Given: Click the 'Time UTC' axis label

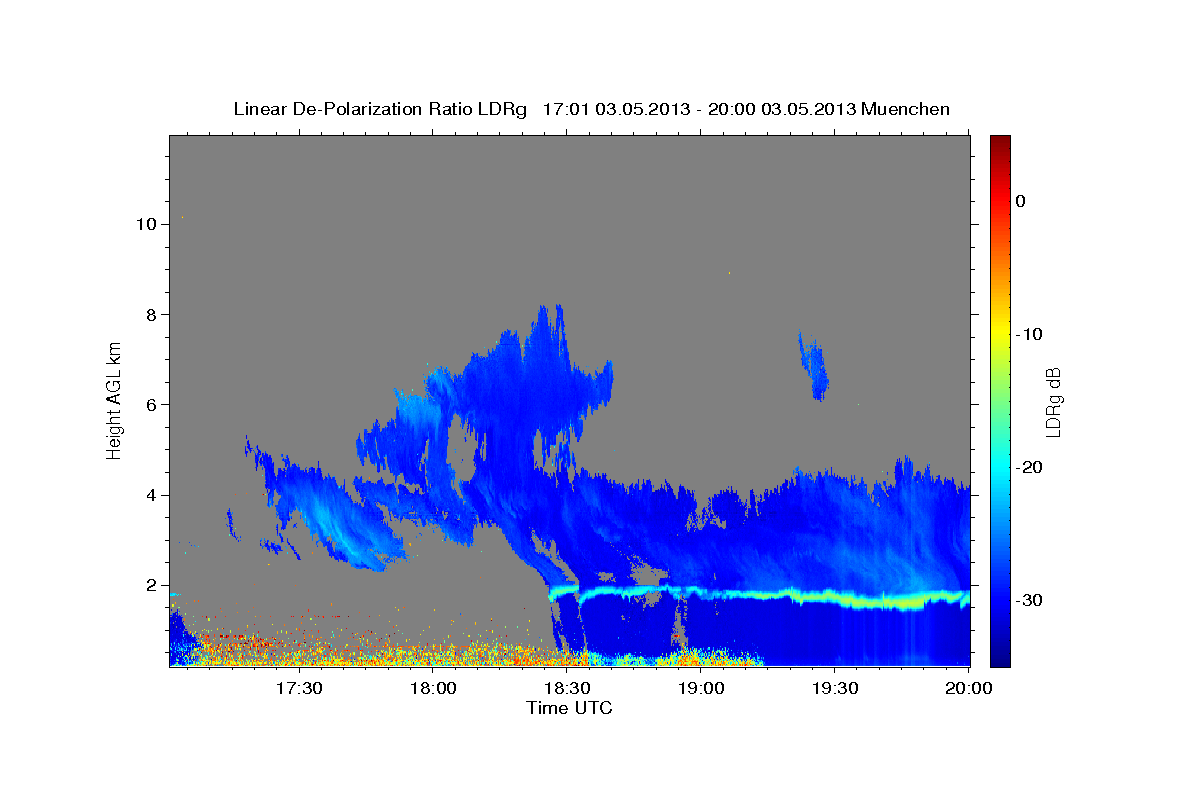Looking at the screenshot, I should tap(569, 708).
